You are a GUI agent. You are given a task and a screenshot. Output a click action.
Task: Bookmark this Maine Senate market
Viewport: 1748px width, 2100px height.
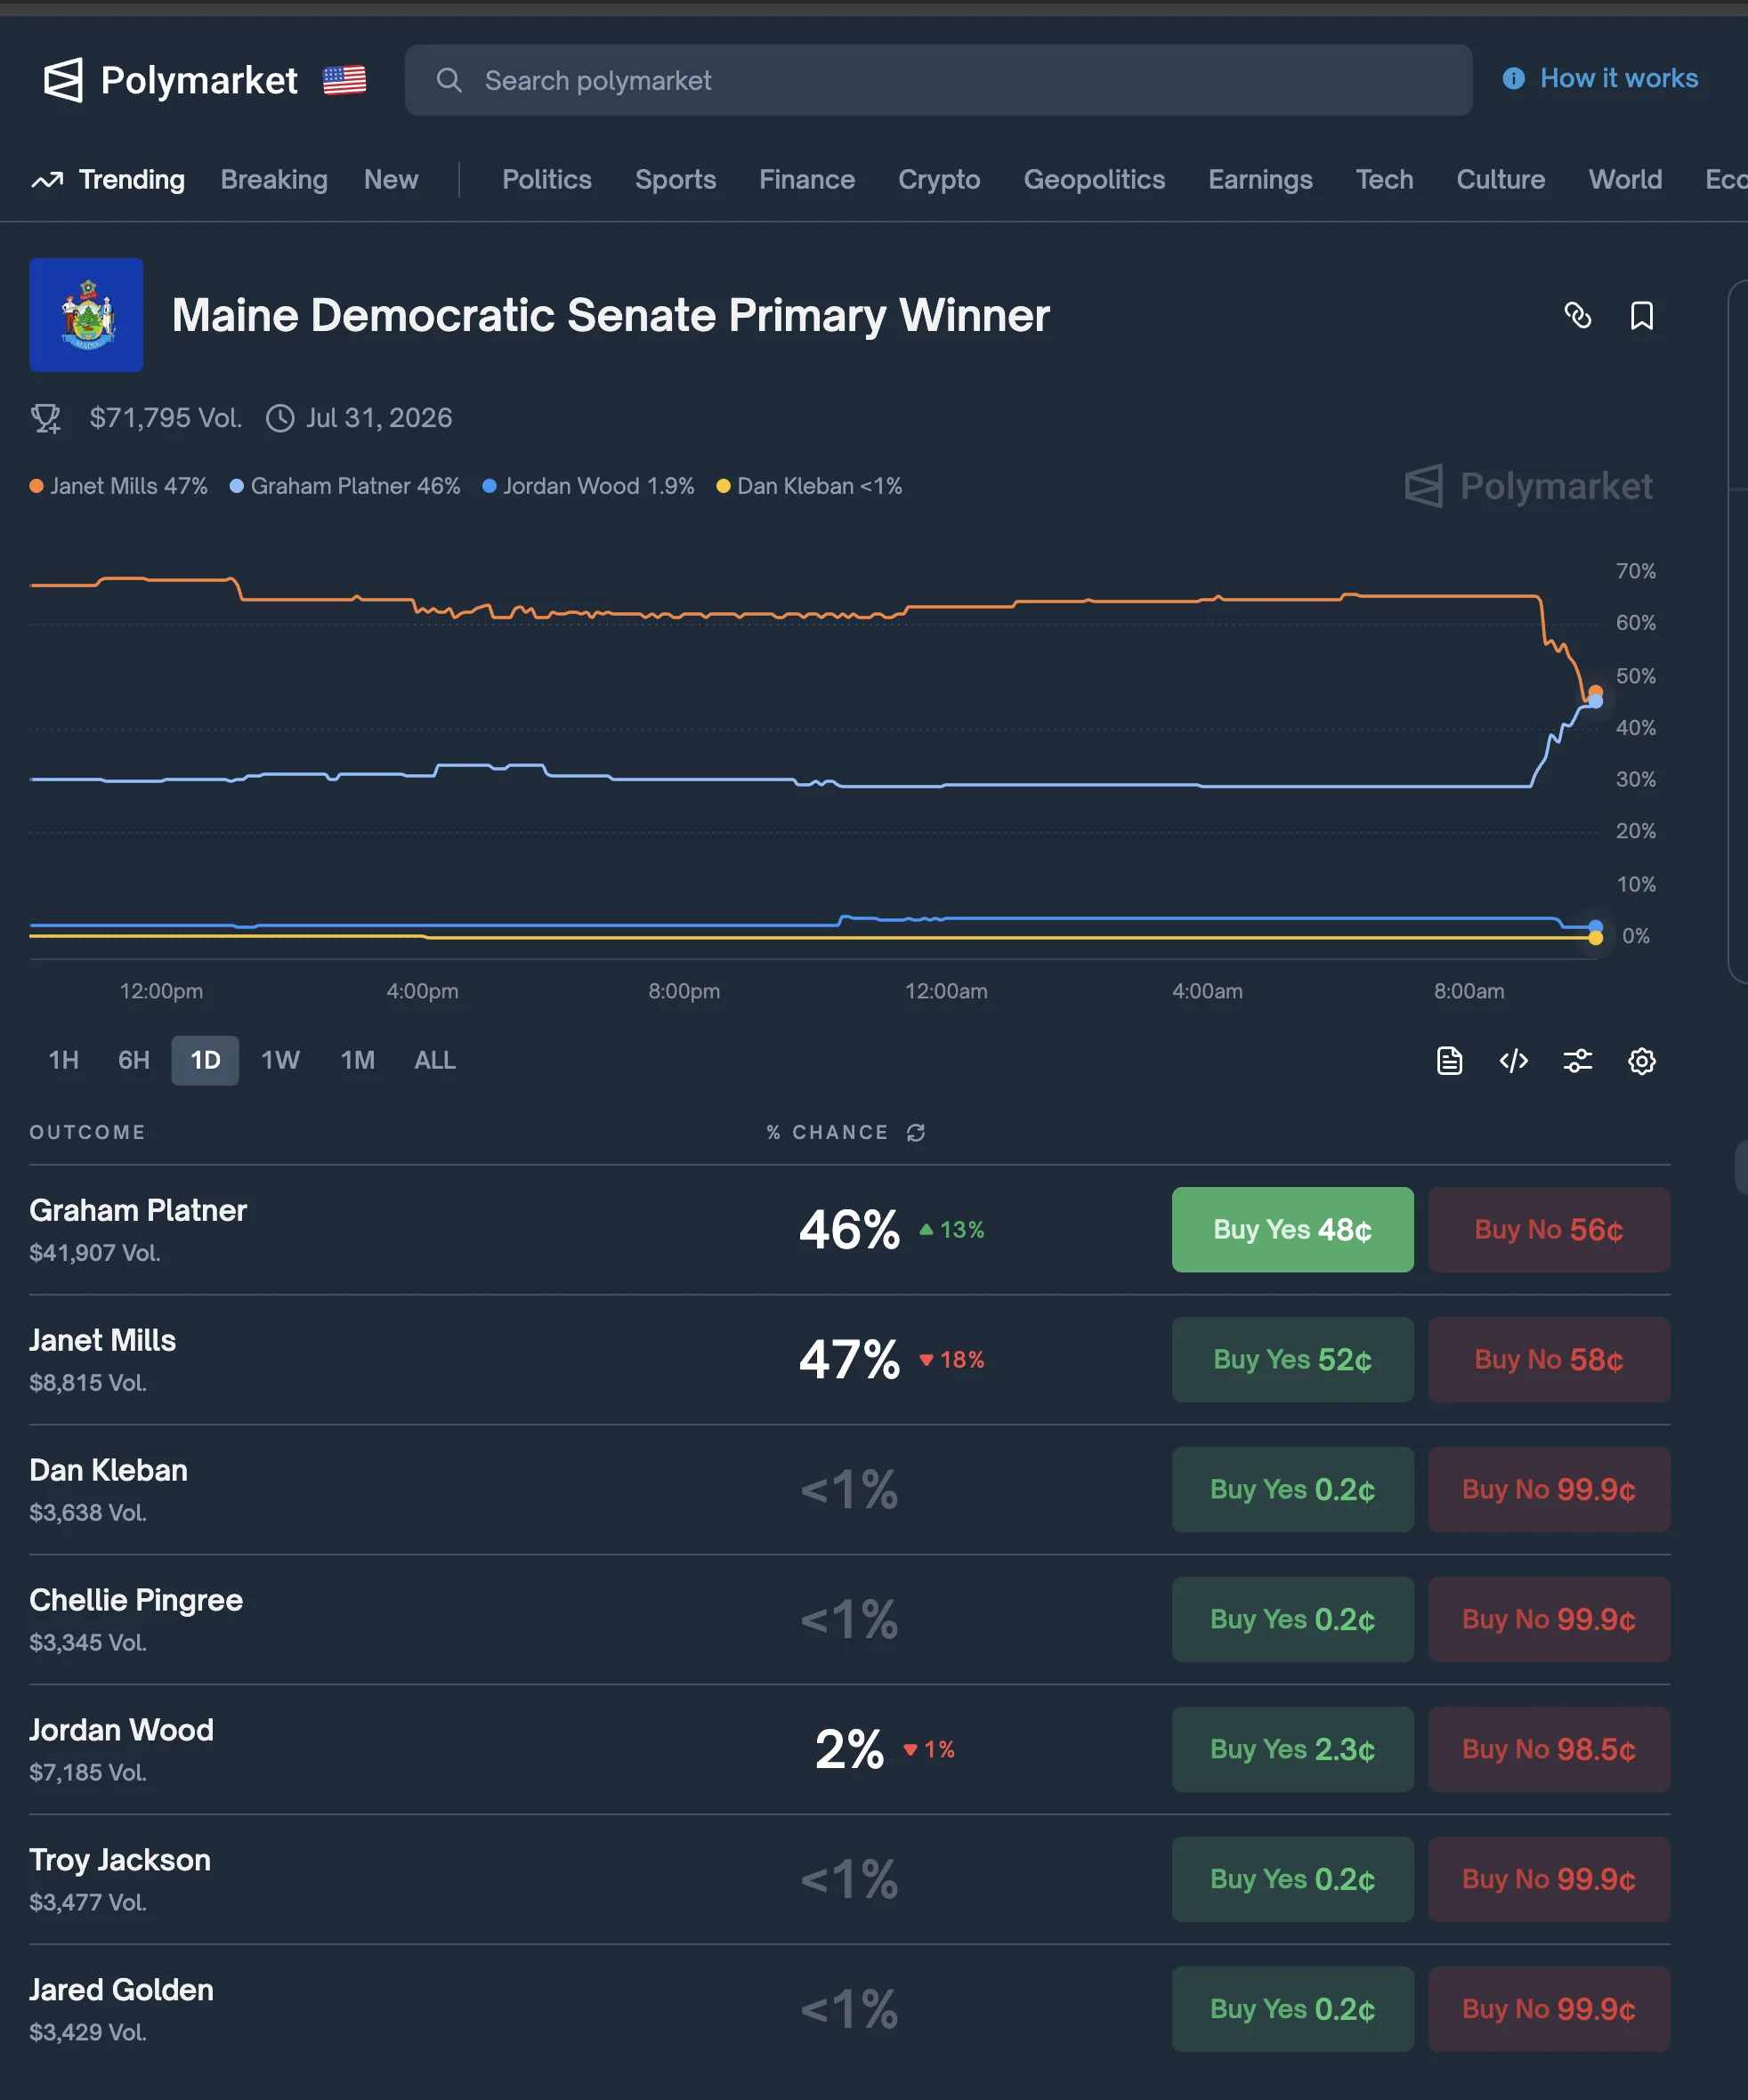(1641, 316)
